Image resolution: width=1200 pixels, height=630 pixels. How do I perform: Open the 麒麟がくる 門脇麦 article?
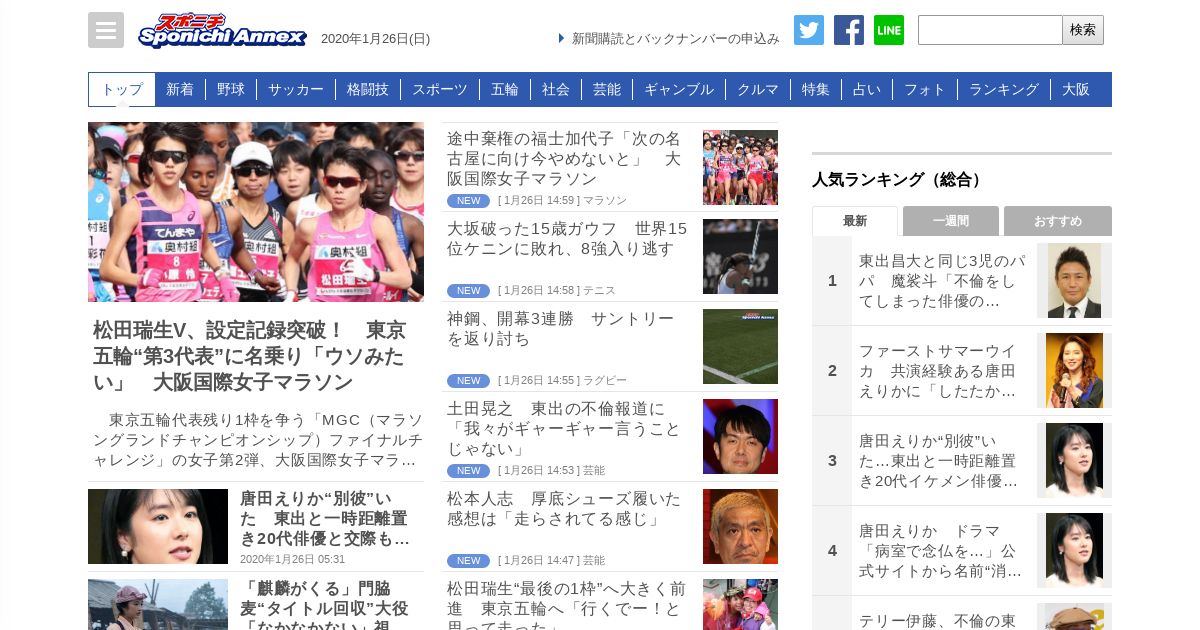326,605
